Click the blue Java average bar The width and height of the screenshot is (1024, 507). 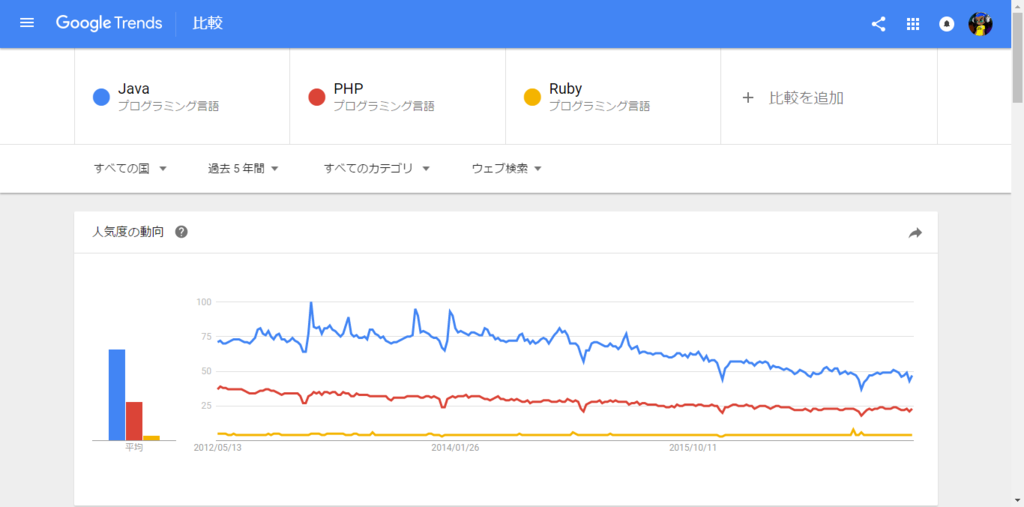117,395
